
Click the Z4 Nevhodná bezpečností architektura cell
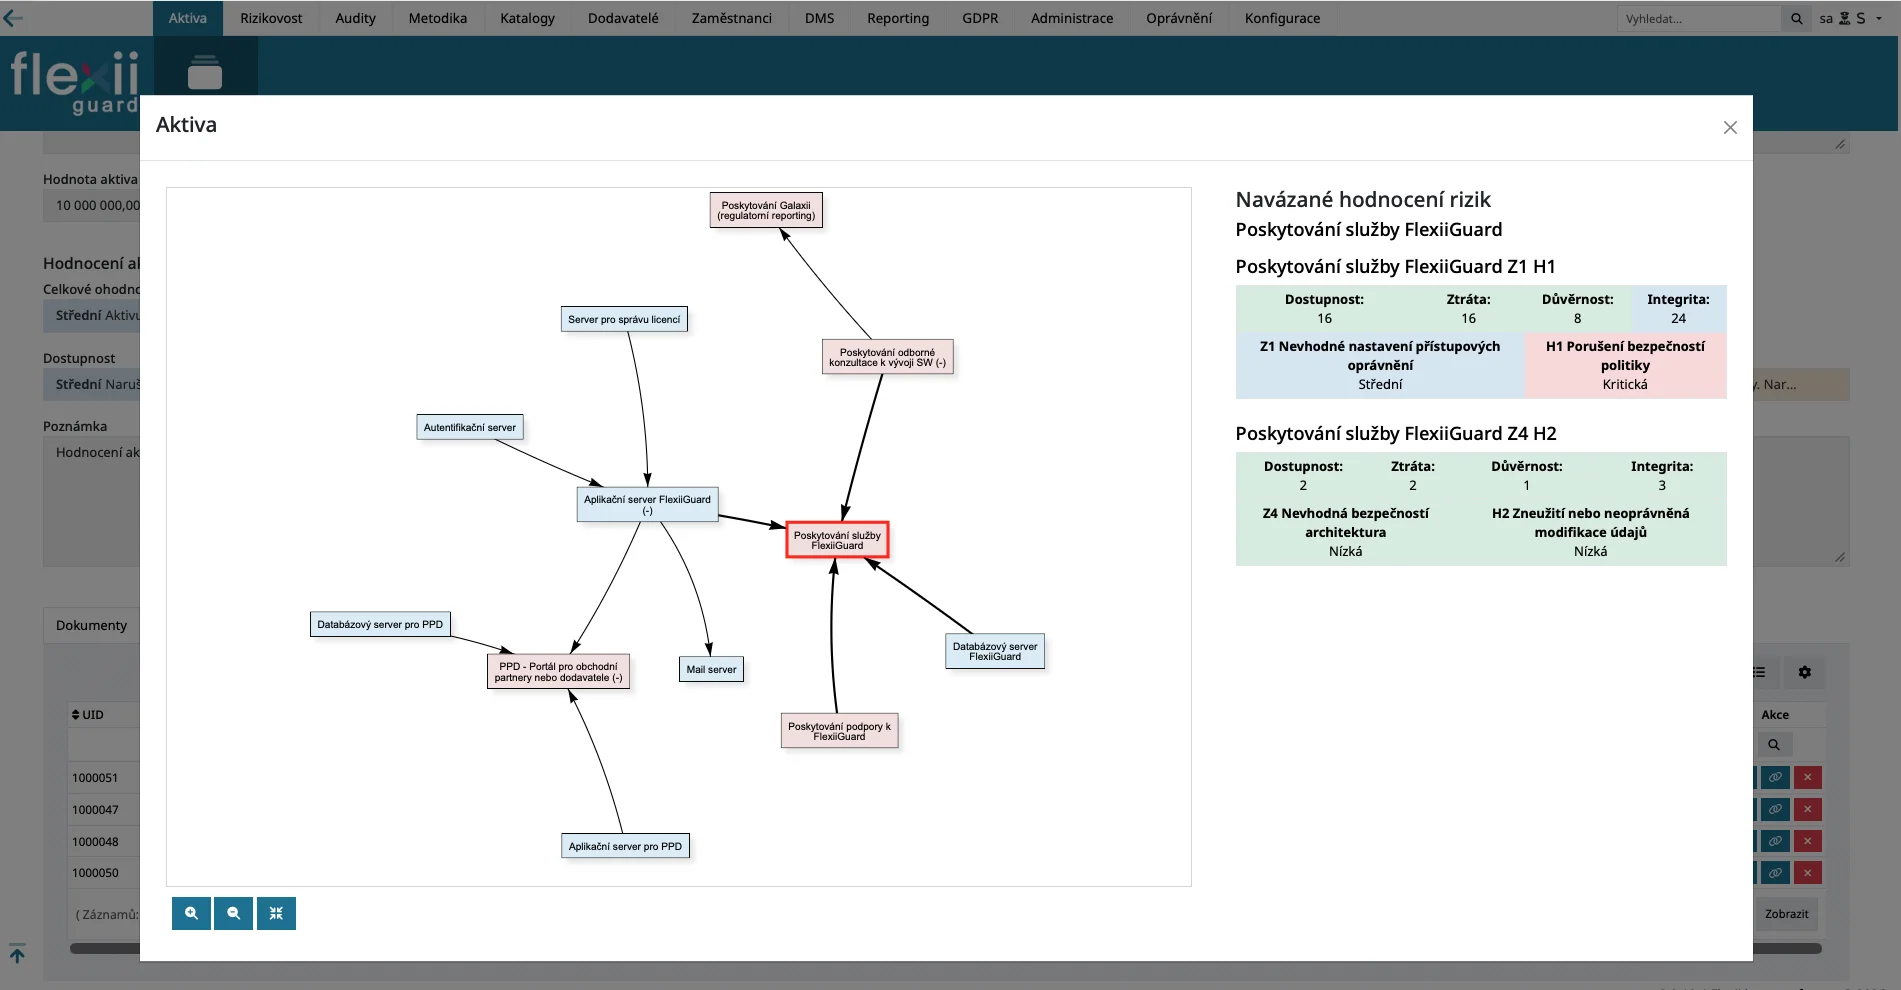(1345, 532)
